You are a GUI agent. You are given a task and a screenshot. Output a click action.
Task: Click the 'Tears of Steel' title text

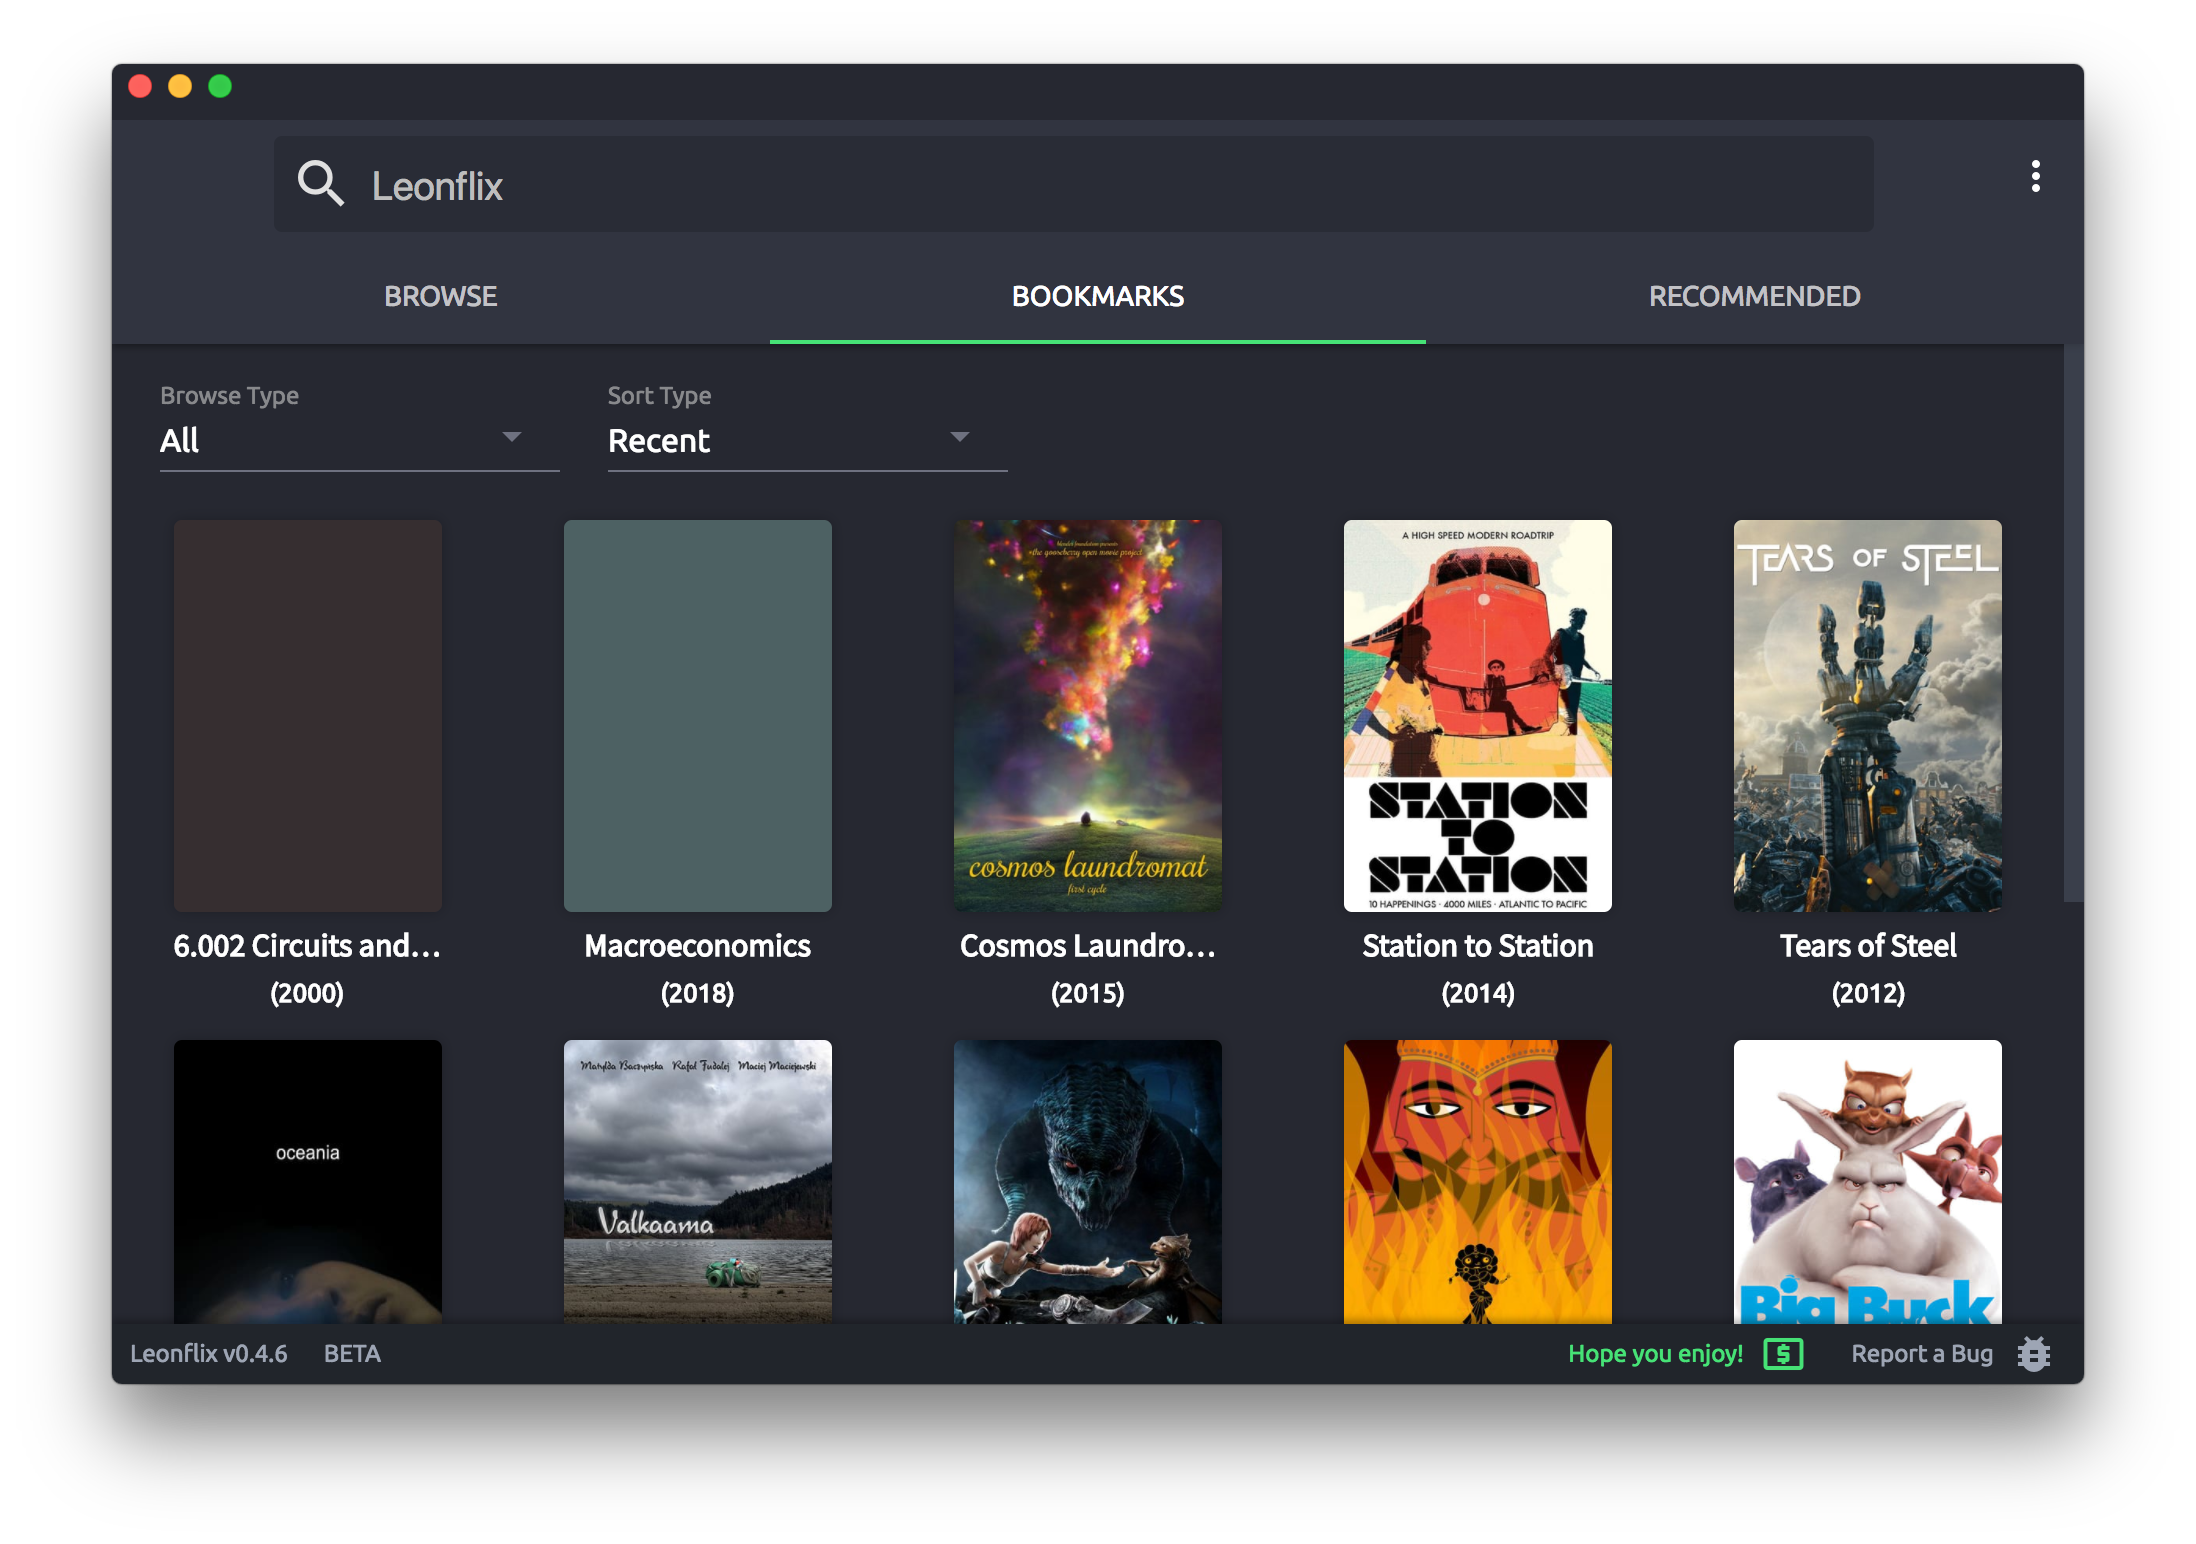tap(1868, 946)
